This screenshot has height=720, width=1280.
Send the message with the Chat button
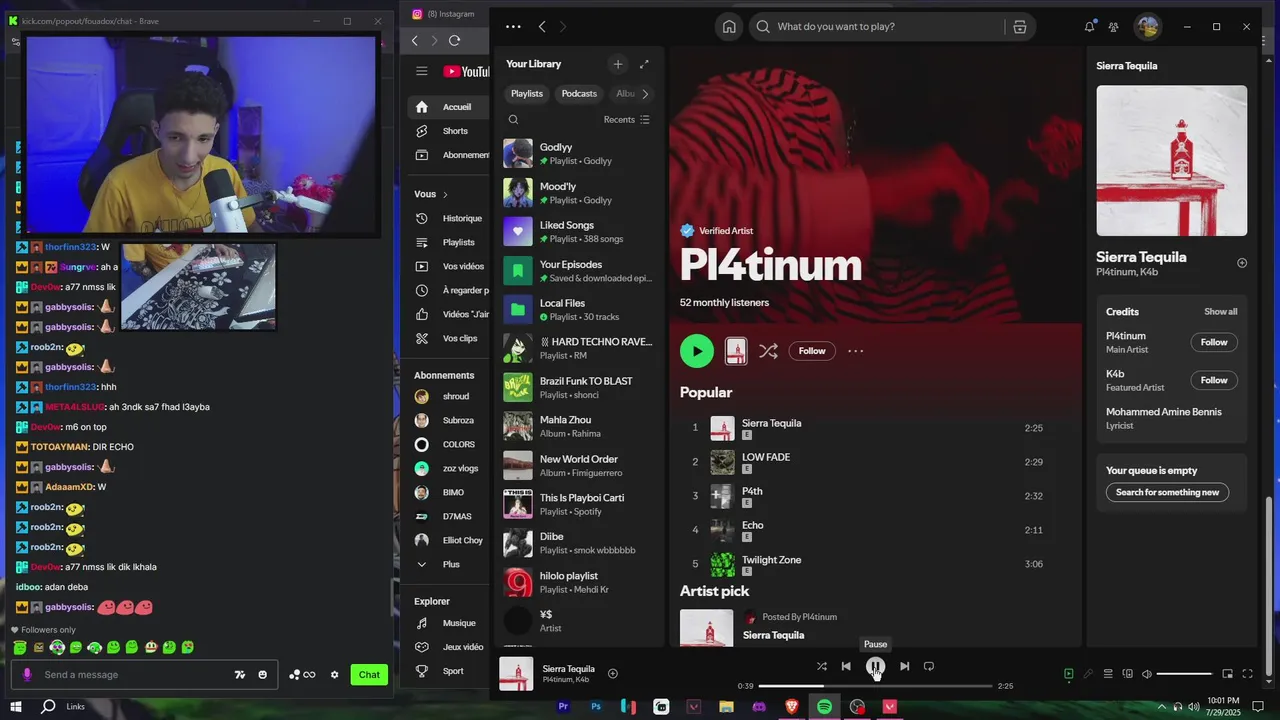click(369, 675)
